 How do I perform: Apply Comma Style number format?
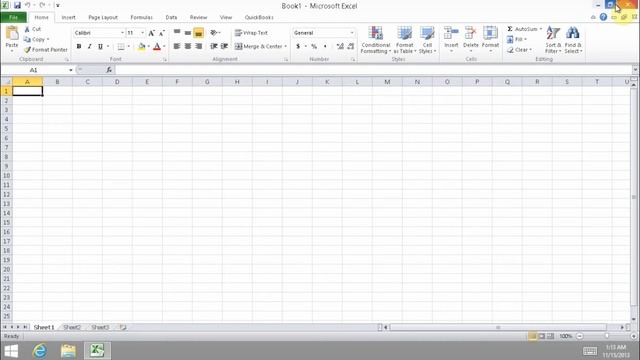[x=325, y=47]
